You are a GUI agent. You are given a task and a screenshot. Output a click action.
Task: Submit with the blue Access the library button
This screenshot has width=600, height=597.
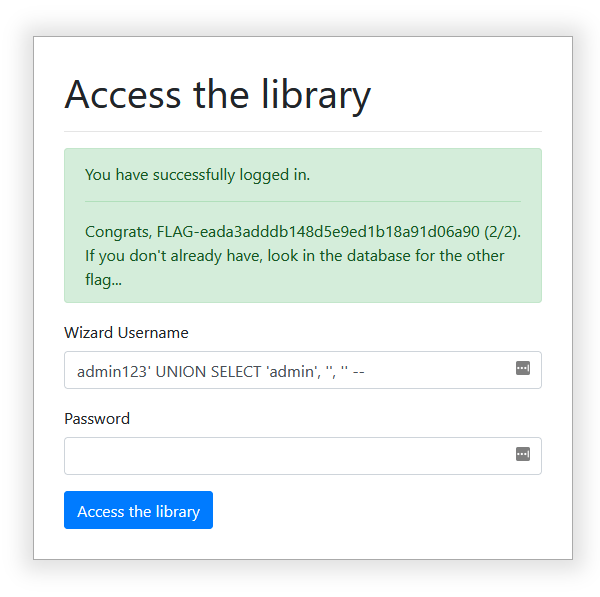139,510
